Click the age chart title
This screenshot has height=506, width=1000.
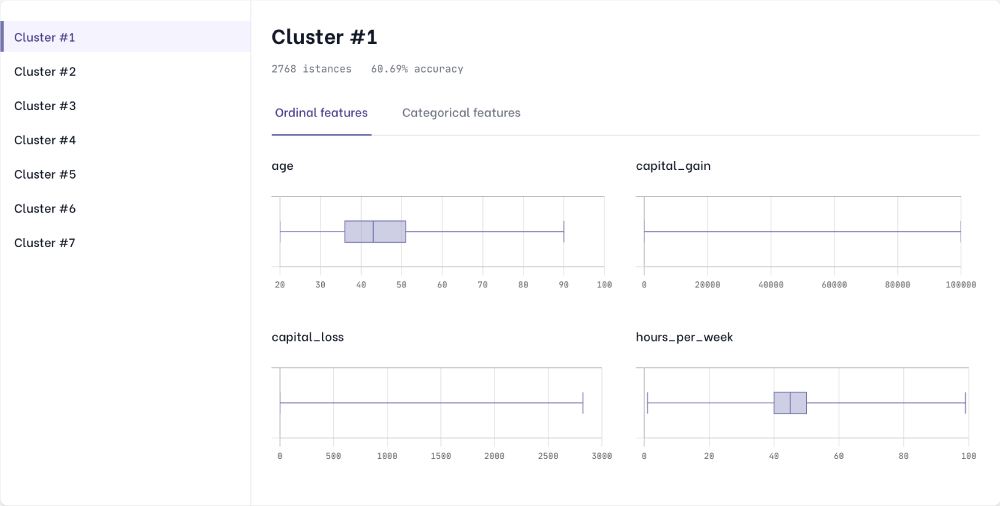(x=282, y=166)
